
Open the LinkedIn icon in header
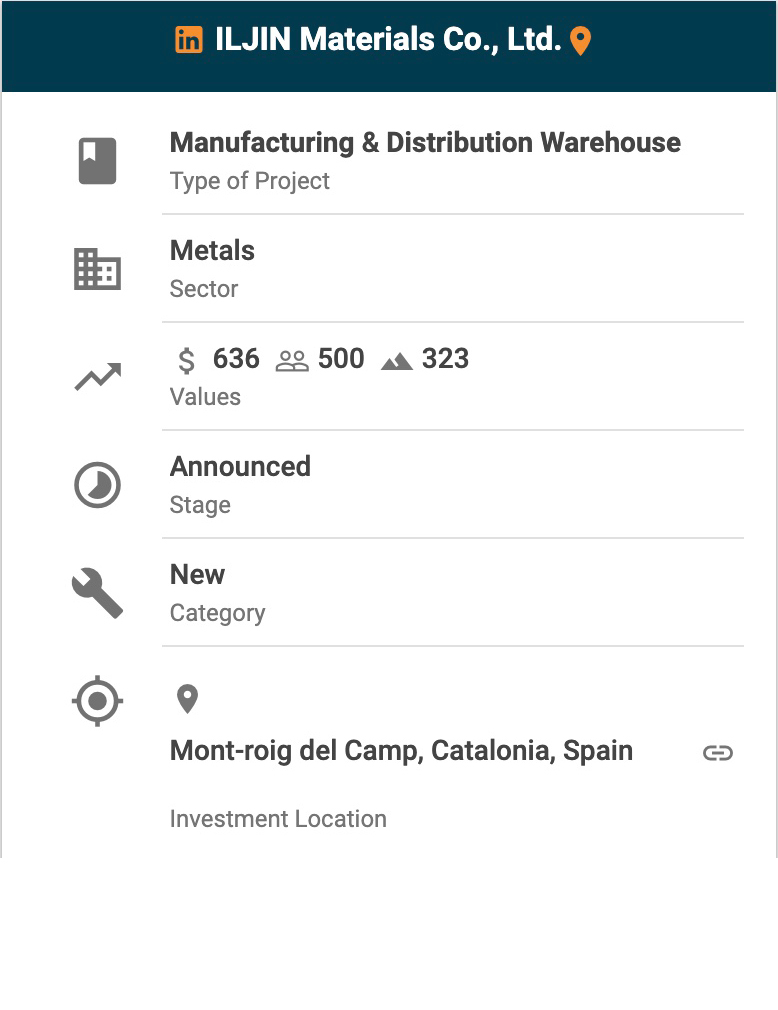[188, 40]
